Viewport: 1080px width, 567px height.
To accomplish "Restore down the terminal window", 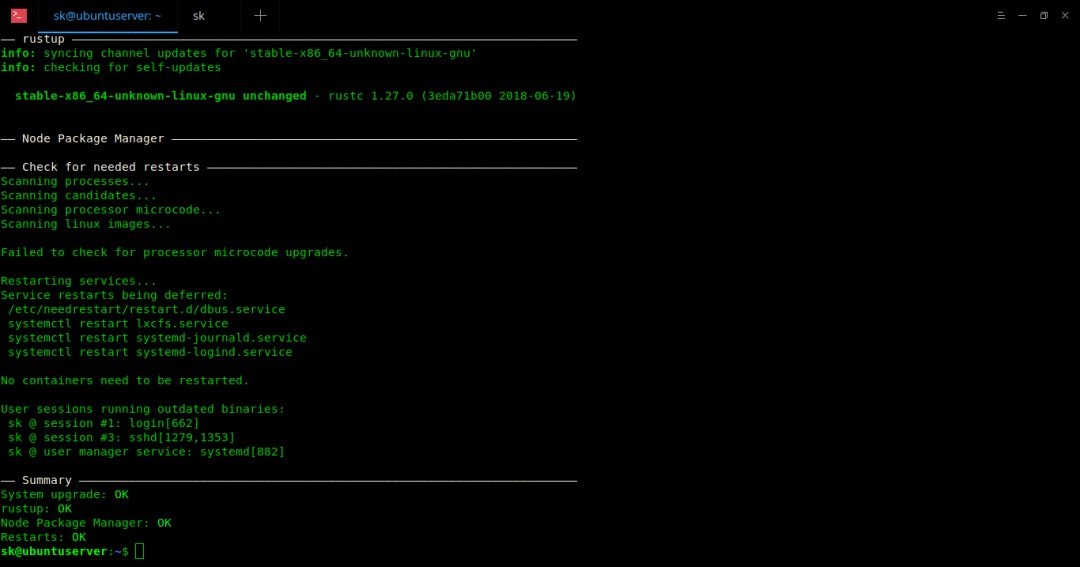I will point(1043,15).
